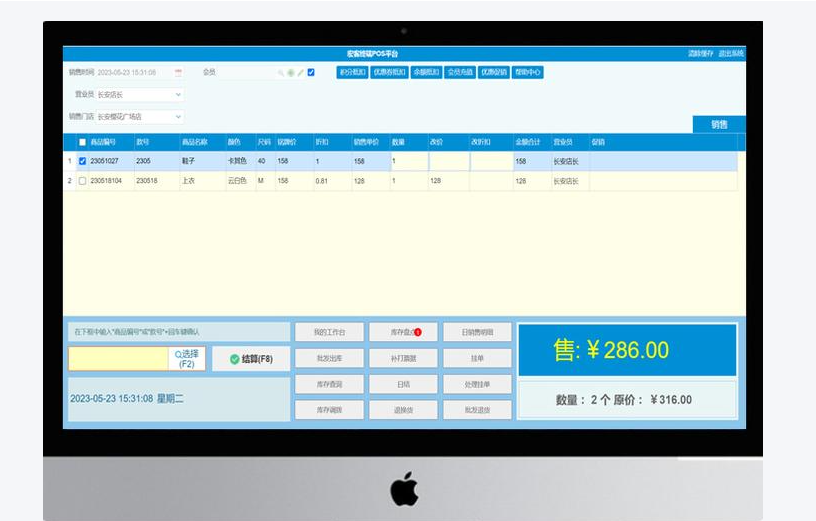This screenshot has width=816, height=521.
Task: Click the 数量 2 个 原价 ¥316.00 summary
Action: 627,400
